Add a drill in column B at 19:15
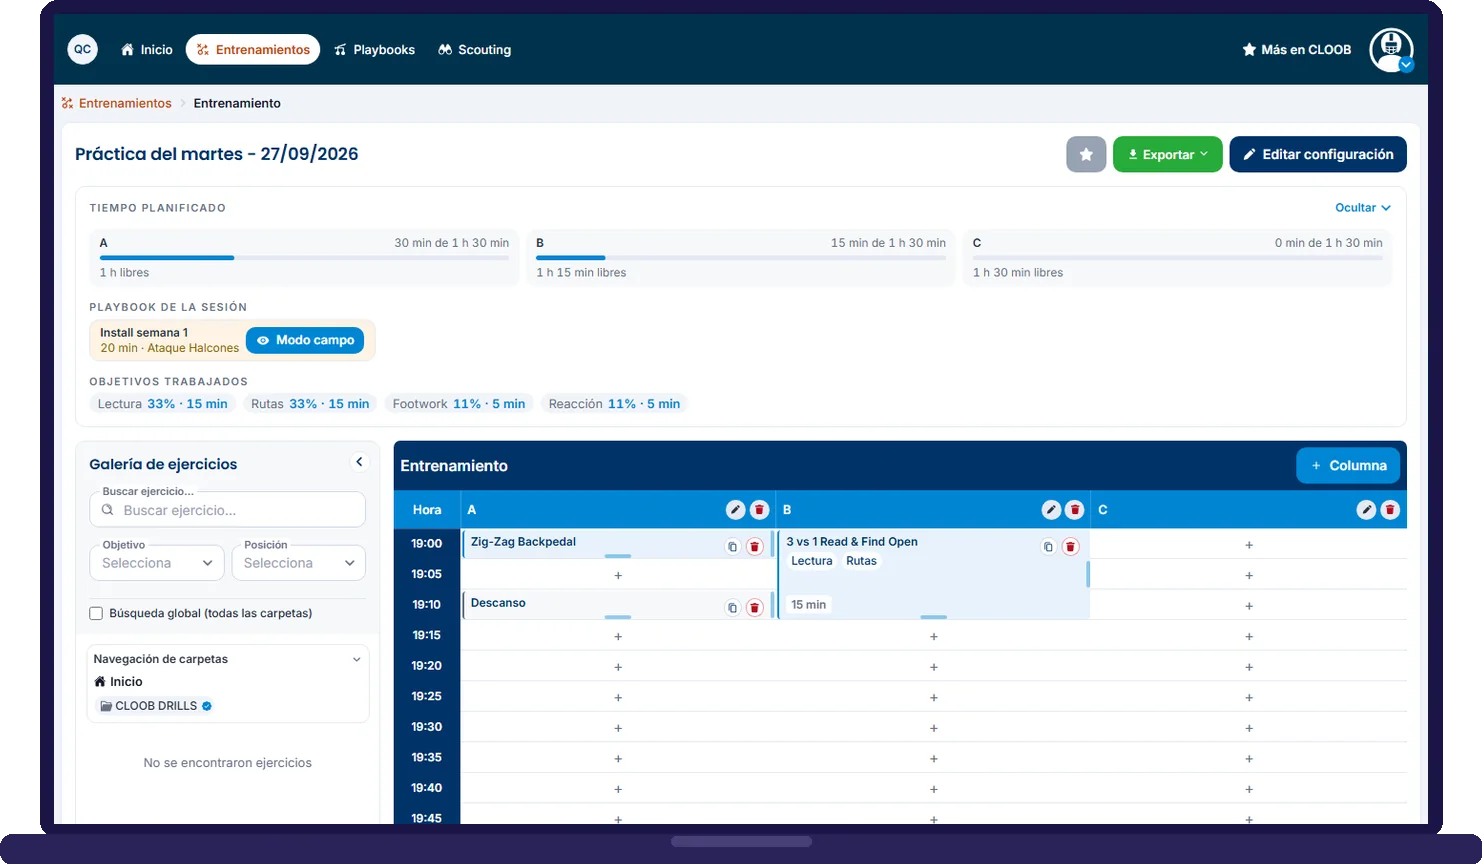The width and height of the screenshot is (1482, 864). pos(934,637)
